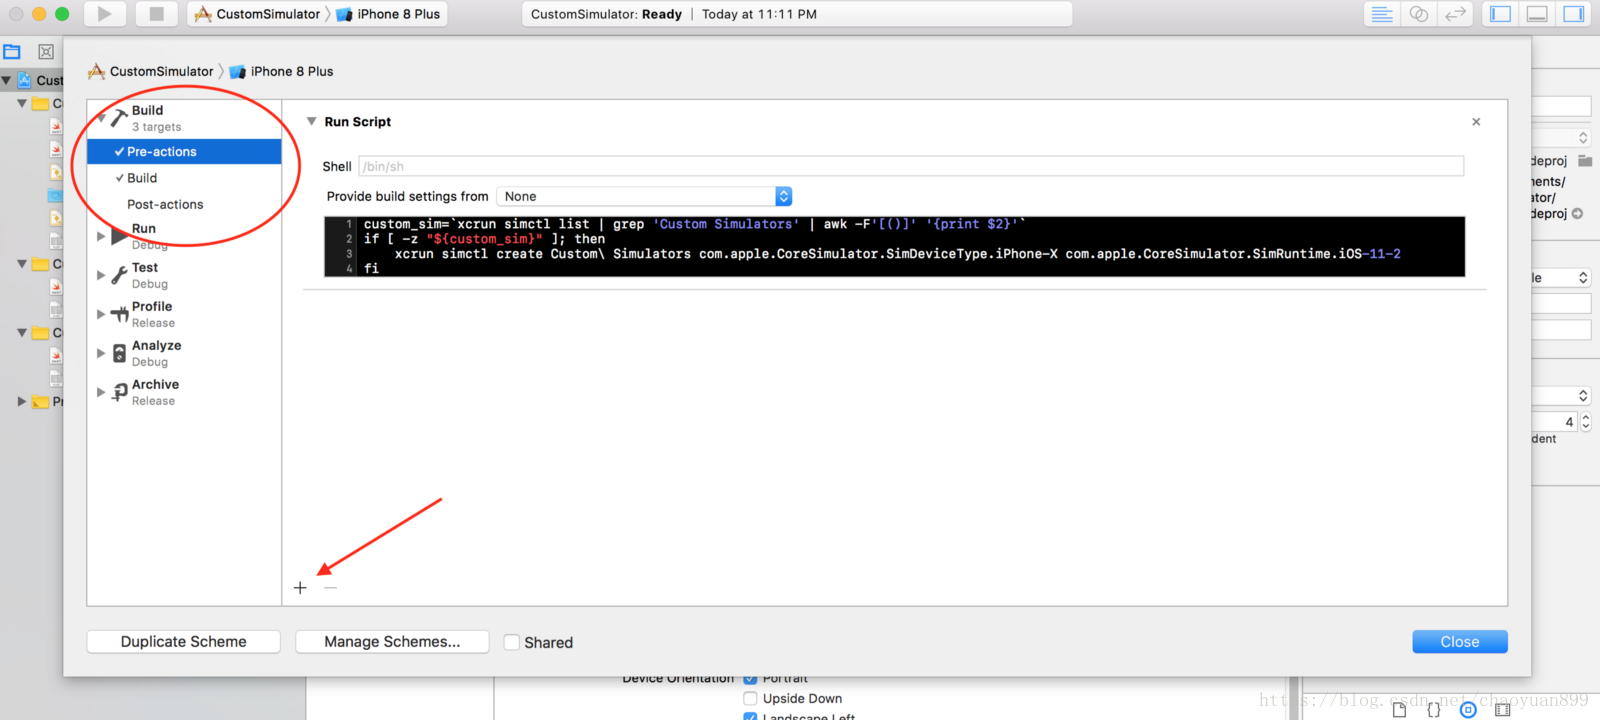
Task: Click the Manage Schemes... button
Action: click(392, 642)
